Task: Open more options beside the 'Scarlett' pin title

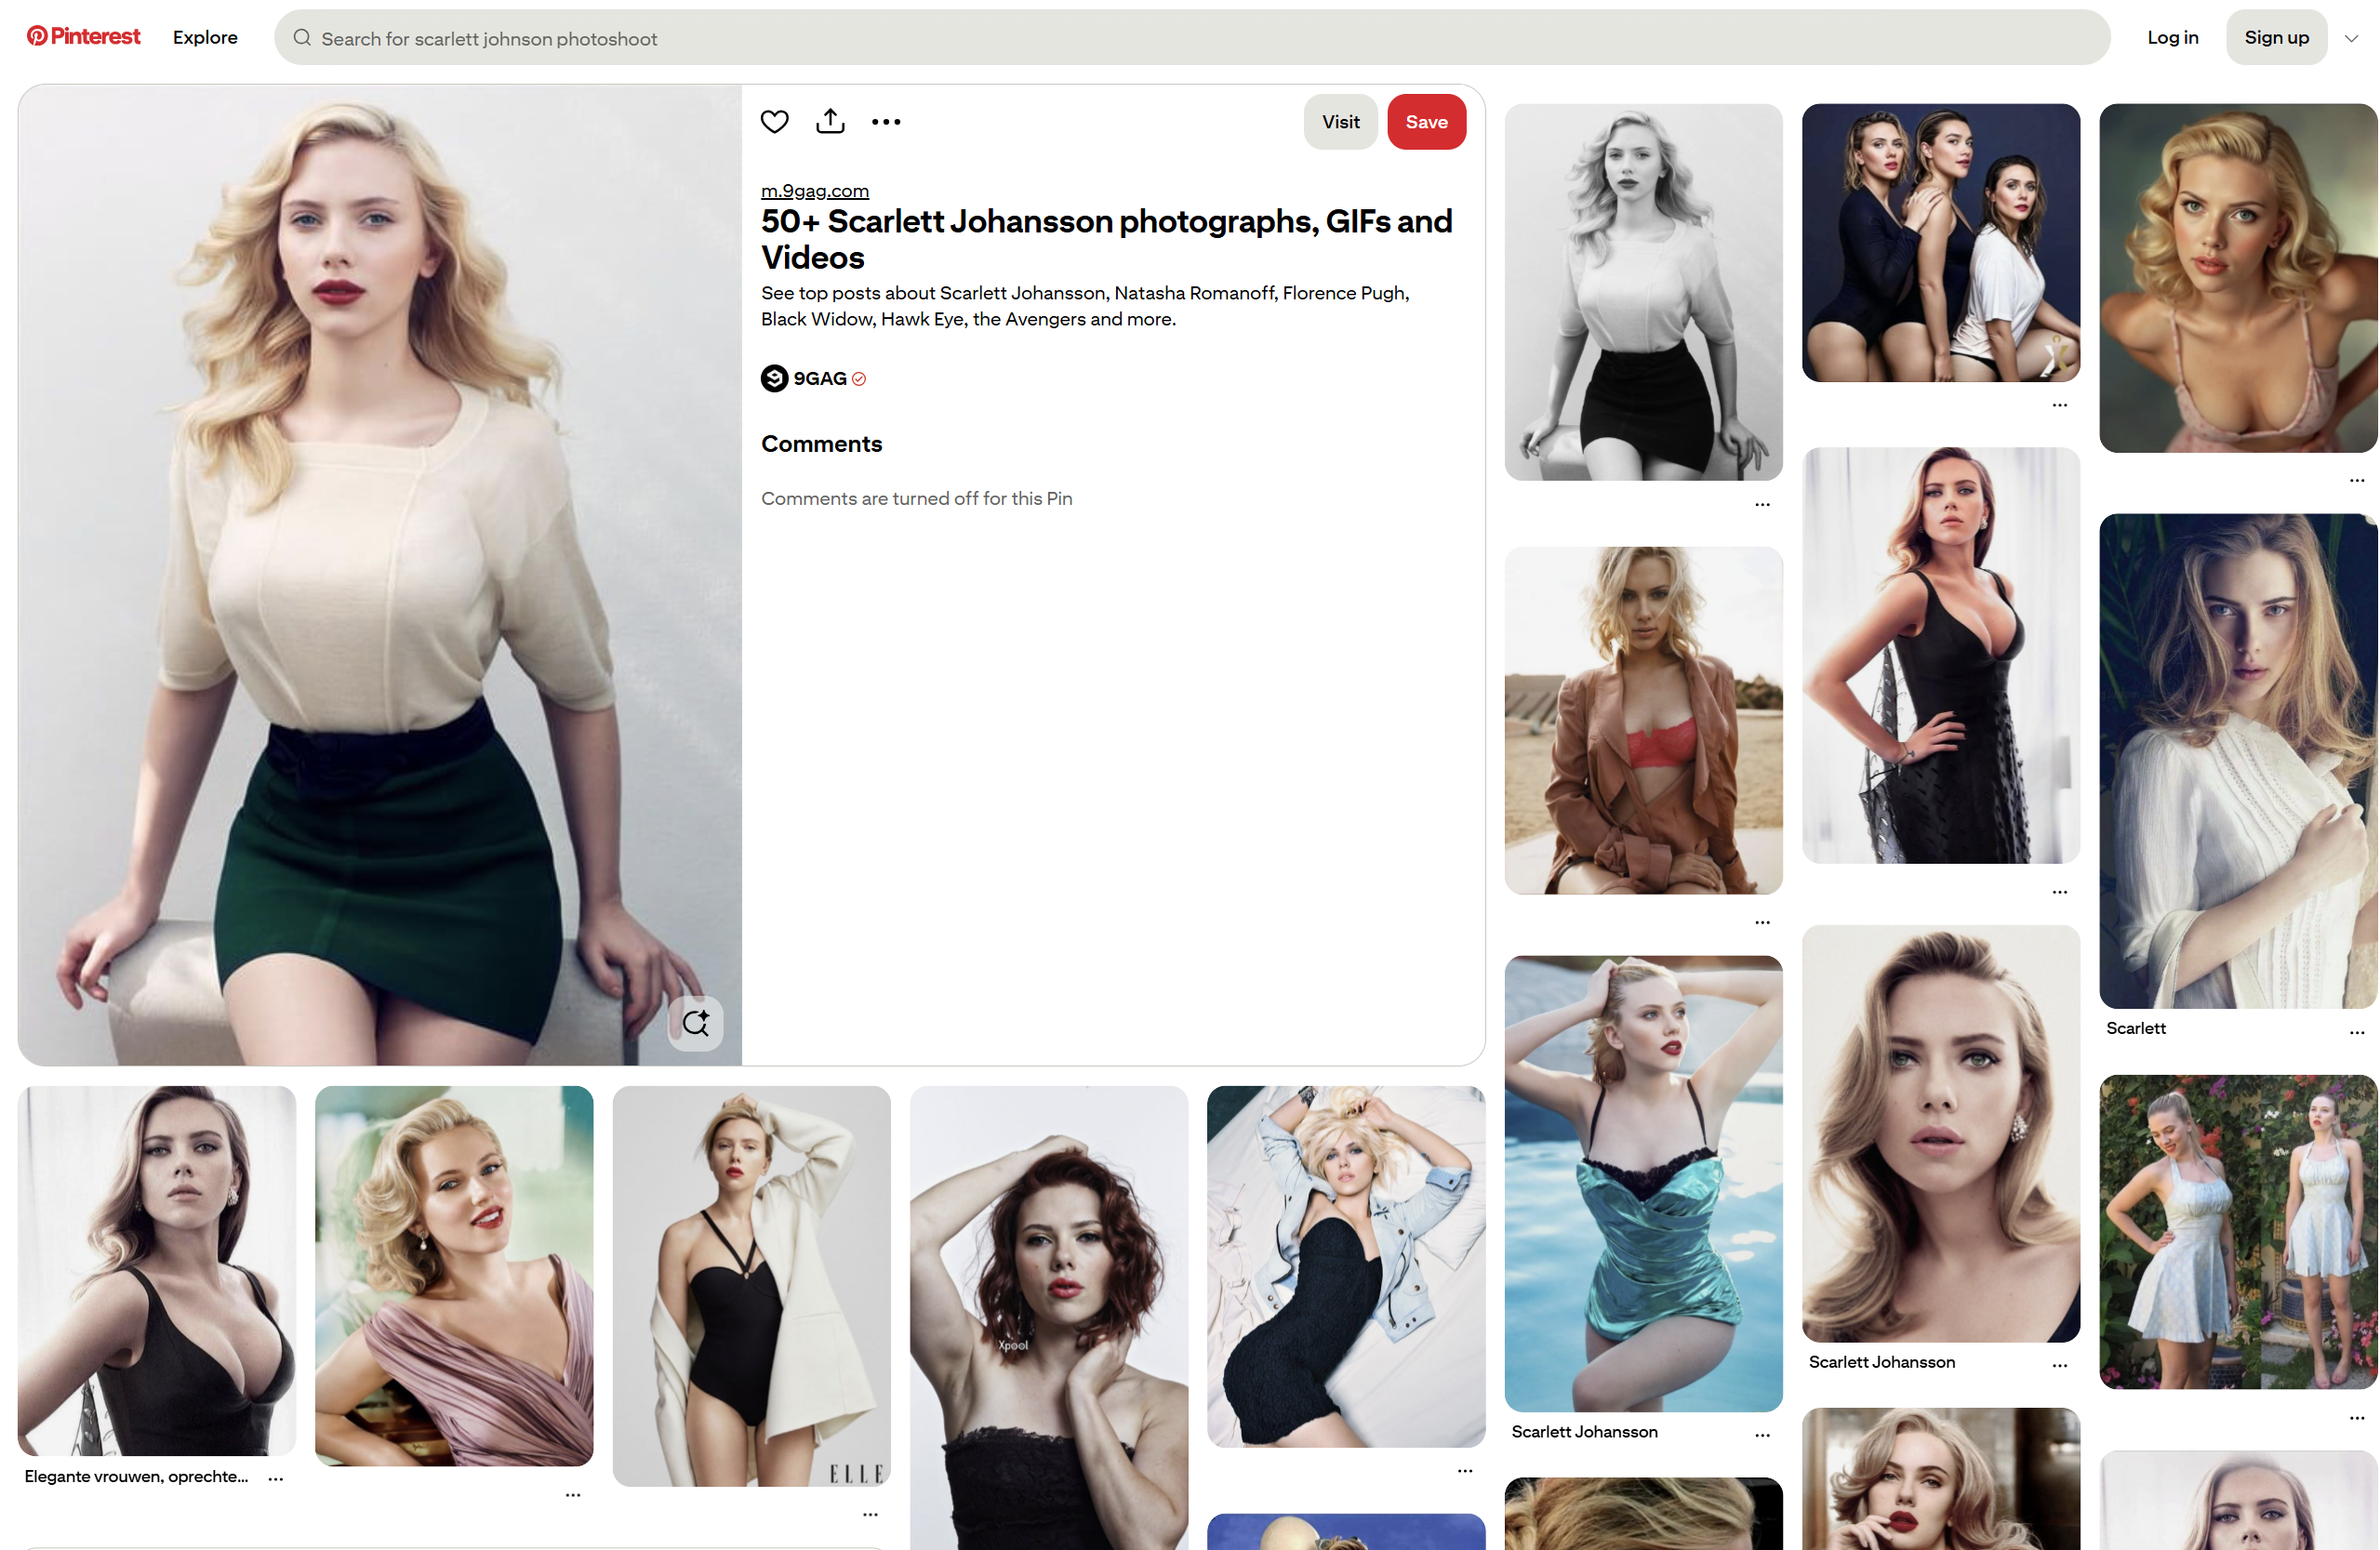Action: (2356, 1032)
